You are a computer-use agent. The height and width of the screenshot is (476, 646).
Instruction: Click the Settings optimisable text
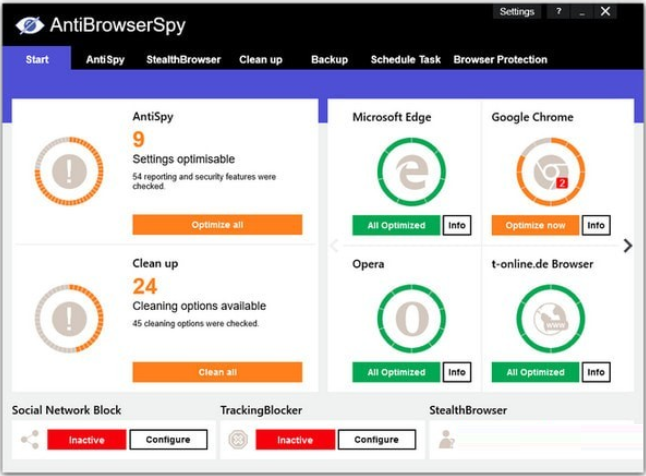(x=184, y=159)
